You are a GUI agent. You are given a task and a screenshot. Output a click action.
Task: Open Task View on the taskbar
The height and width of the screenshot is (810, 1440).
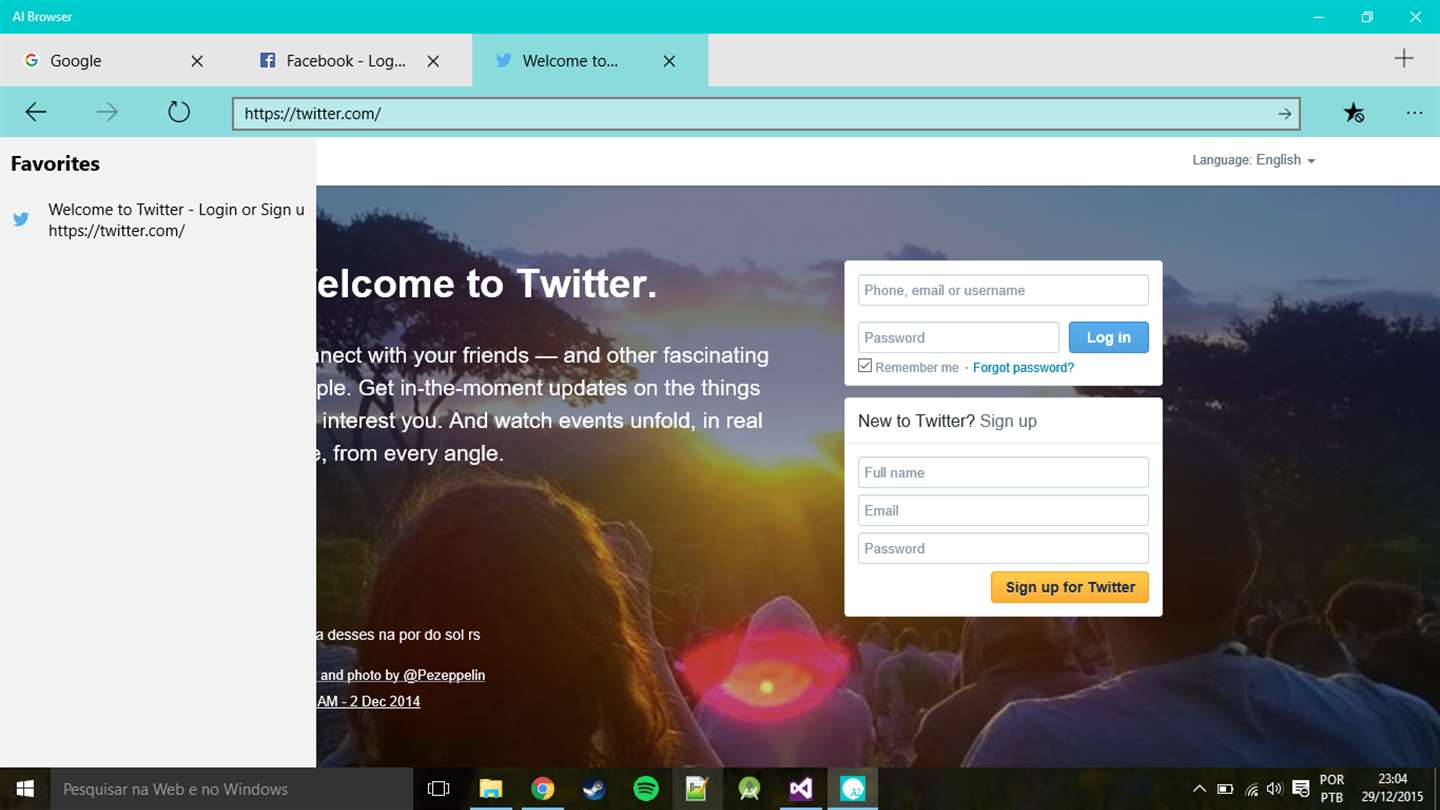438,789
